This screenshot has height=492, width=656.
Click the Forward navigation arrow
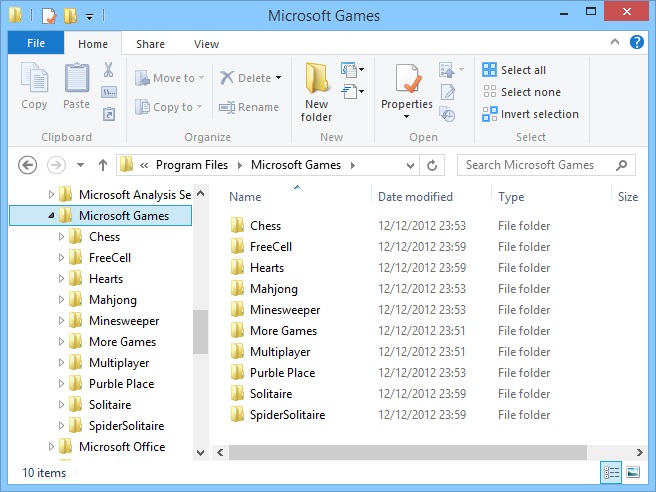pos(56,165)
